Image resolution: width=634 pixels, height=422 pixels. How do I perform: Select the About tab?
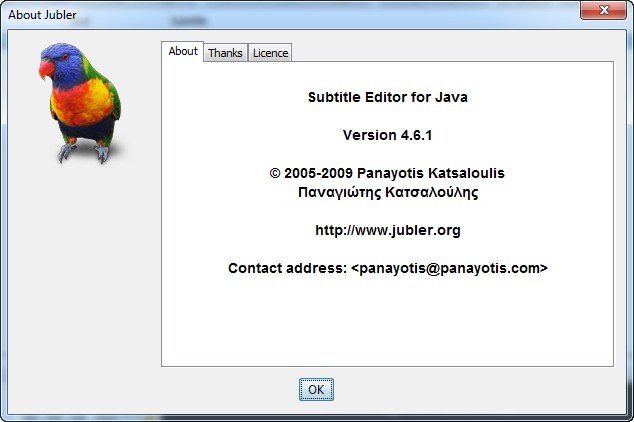coord(183,52)
